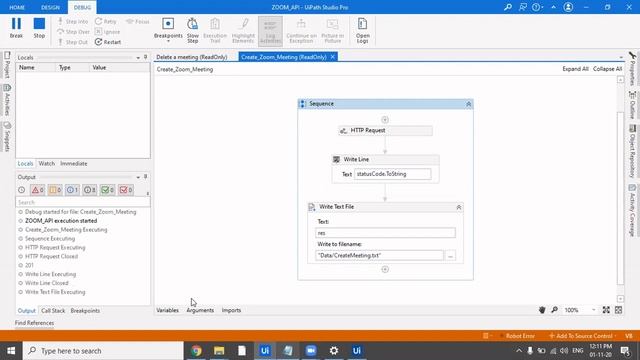Open Logs from the ribbon
Viewport: 640px width, 360px height.
pyautogui.click(x=362, y=30)
